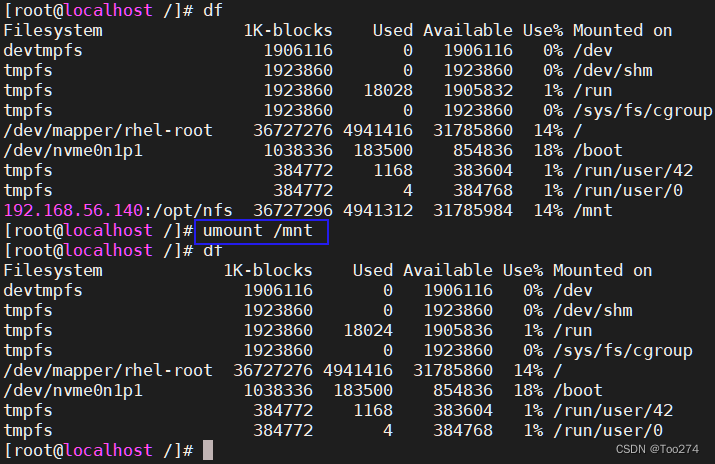This screenshot has height=464, width=715.
Task: Click /dev/mapper/rhel-root in the first table
Action: [x=108, y=131]
